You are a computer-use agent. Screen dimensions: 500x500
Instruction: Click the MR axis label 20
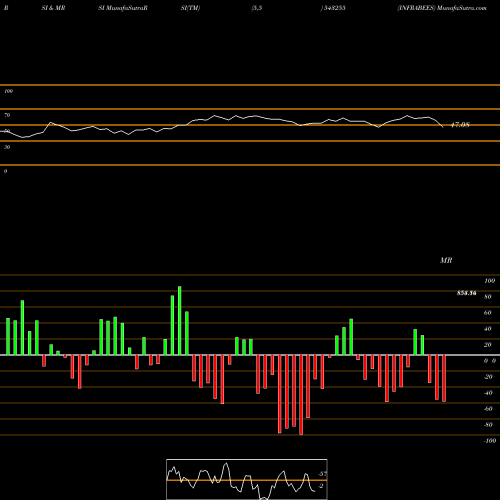point(488,345)
